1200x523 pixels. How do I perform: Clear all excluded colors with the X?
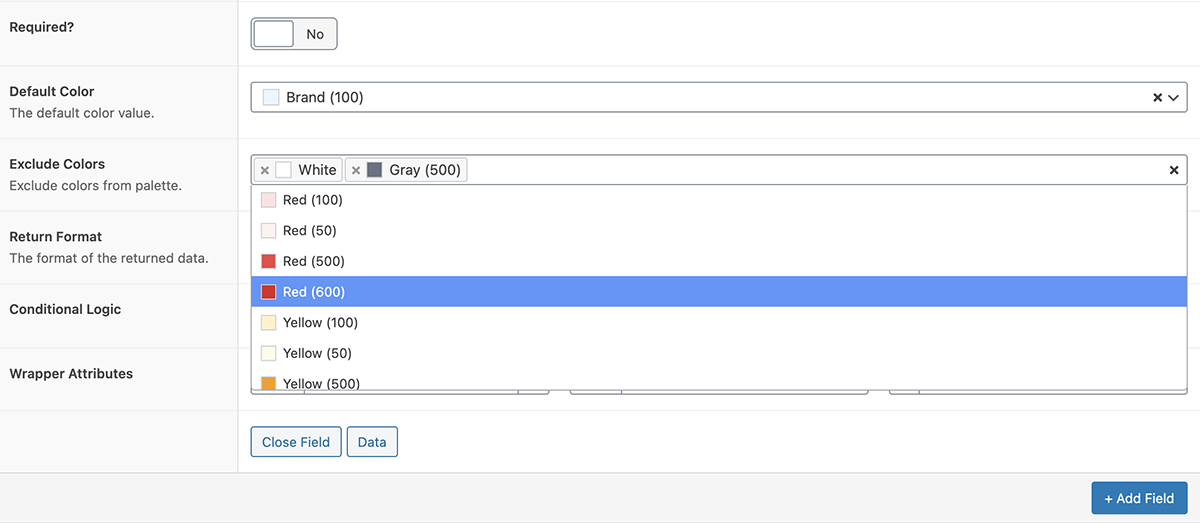pos(1174,170)
